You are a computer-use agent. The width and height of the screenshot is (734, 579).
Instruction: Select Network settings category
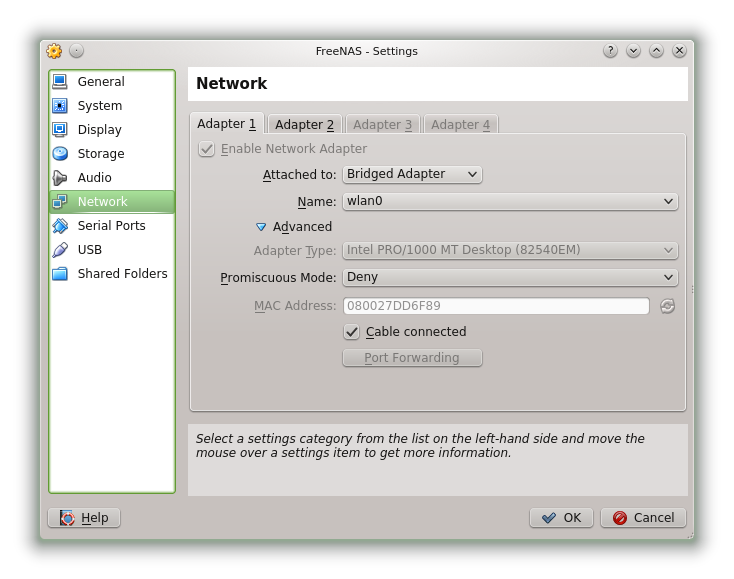(x=112, y=201)
